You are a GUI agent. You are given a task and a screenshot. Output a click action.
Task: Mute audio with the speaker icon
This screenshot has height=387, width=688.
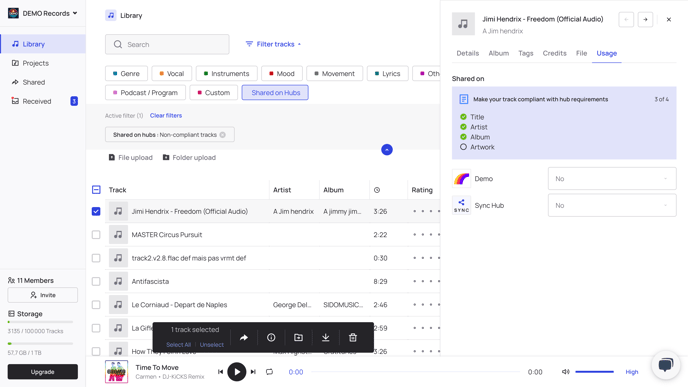(566, 372)
